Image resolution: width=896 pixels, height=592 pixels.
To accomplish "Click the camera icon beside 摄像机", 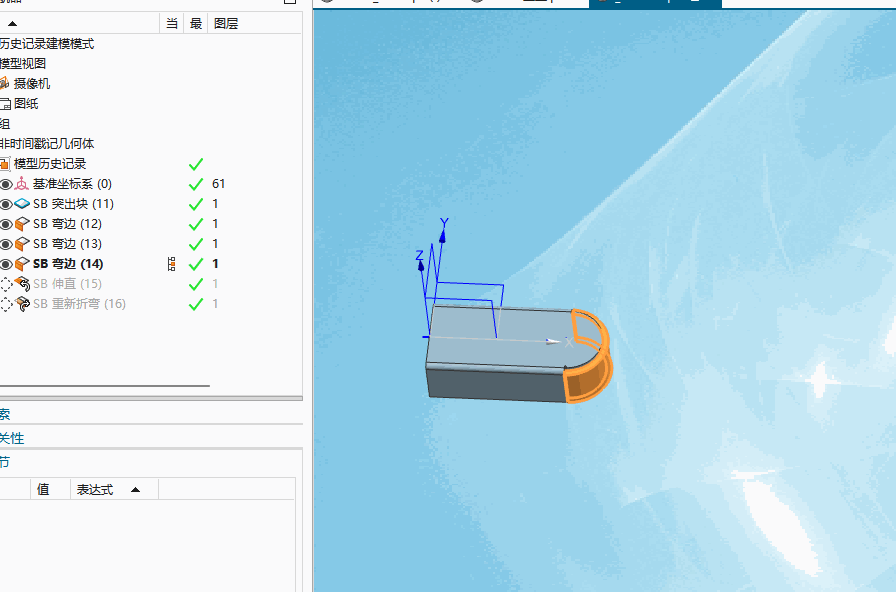I will tap(5, 83).
